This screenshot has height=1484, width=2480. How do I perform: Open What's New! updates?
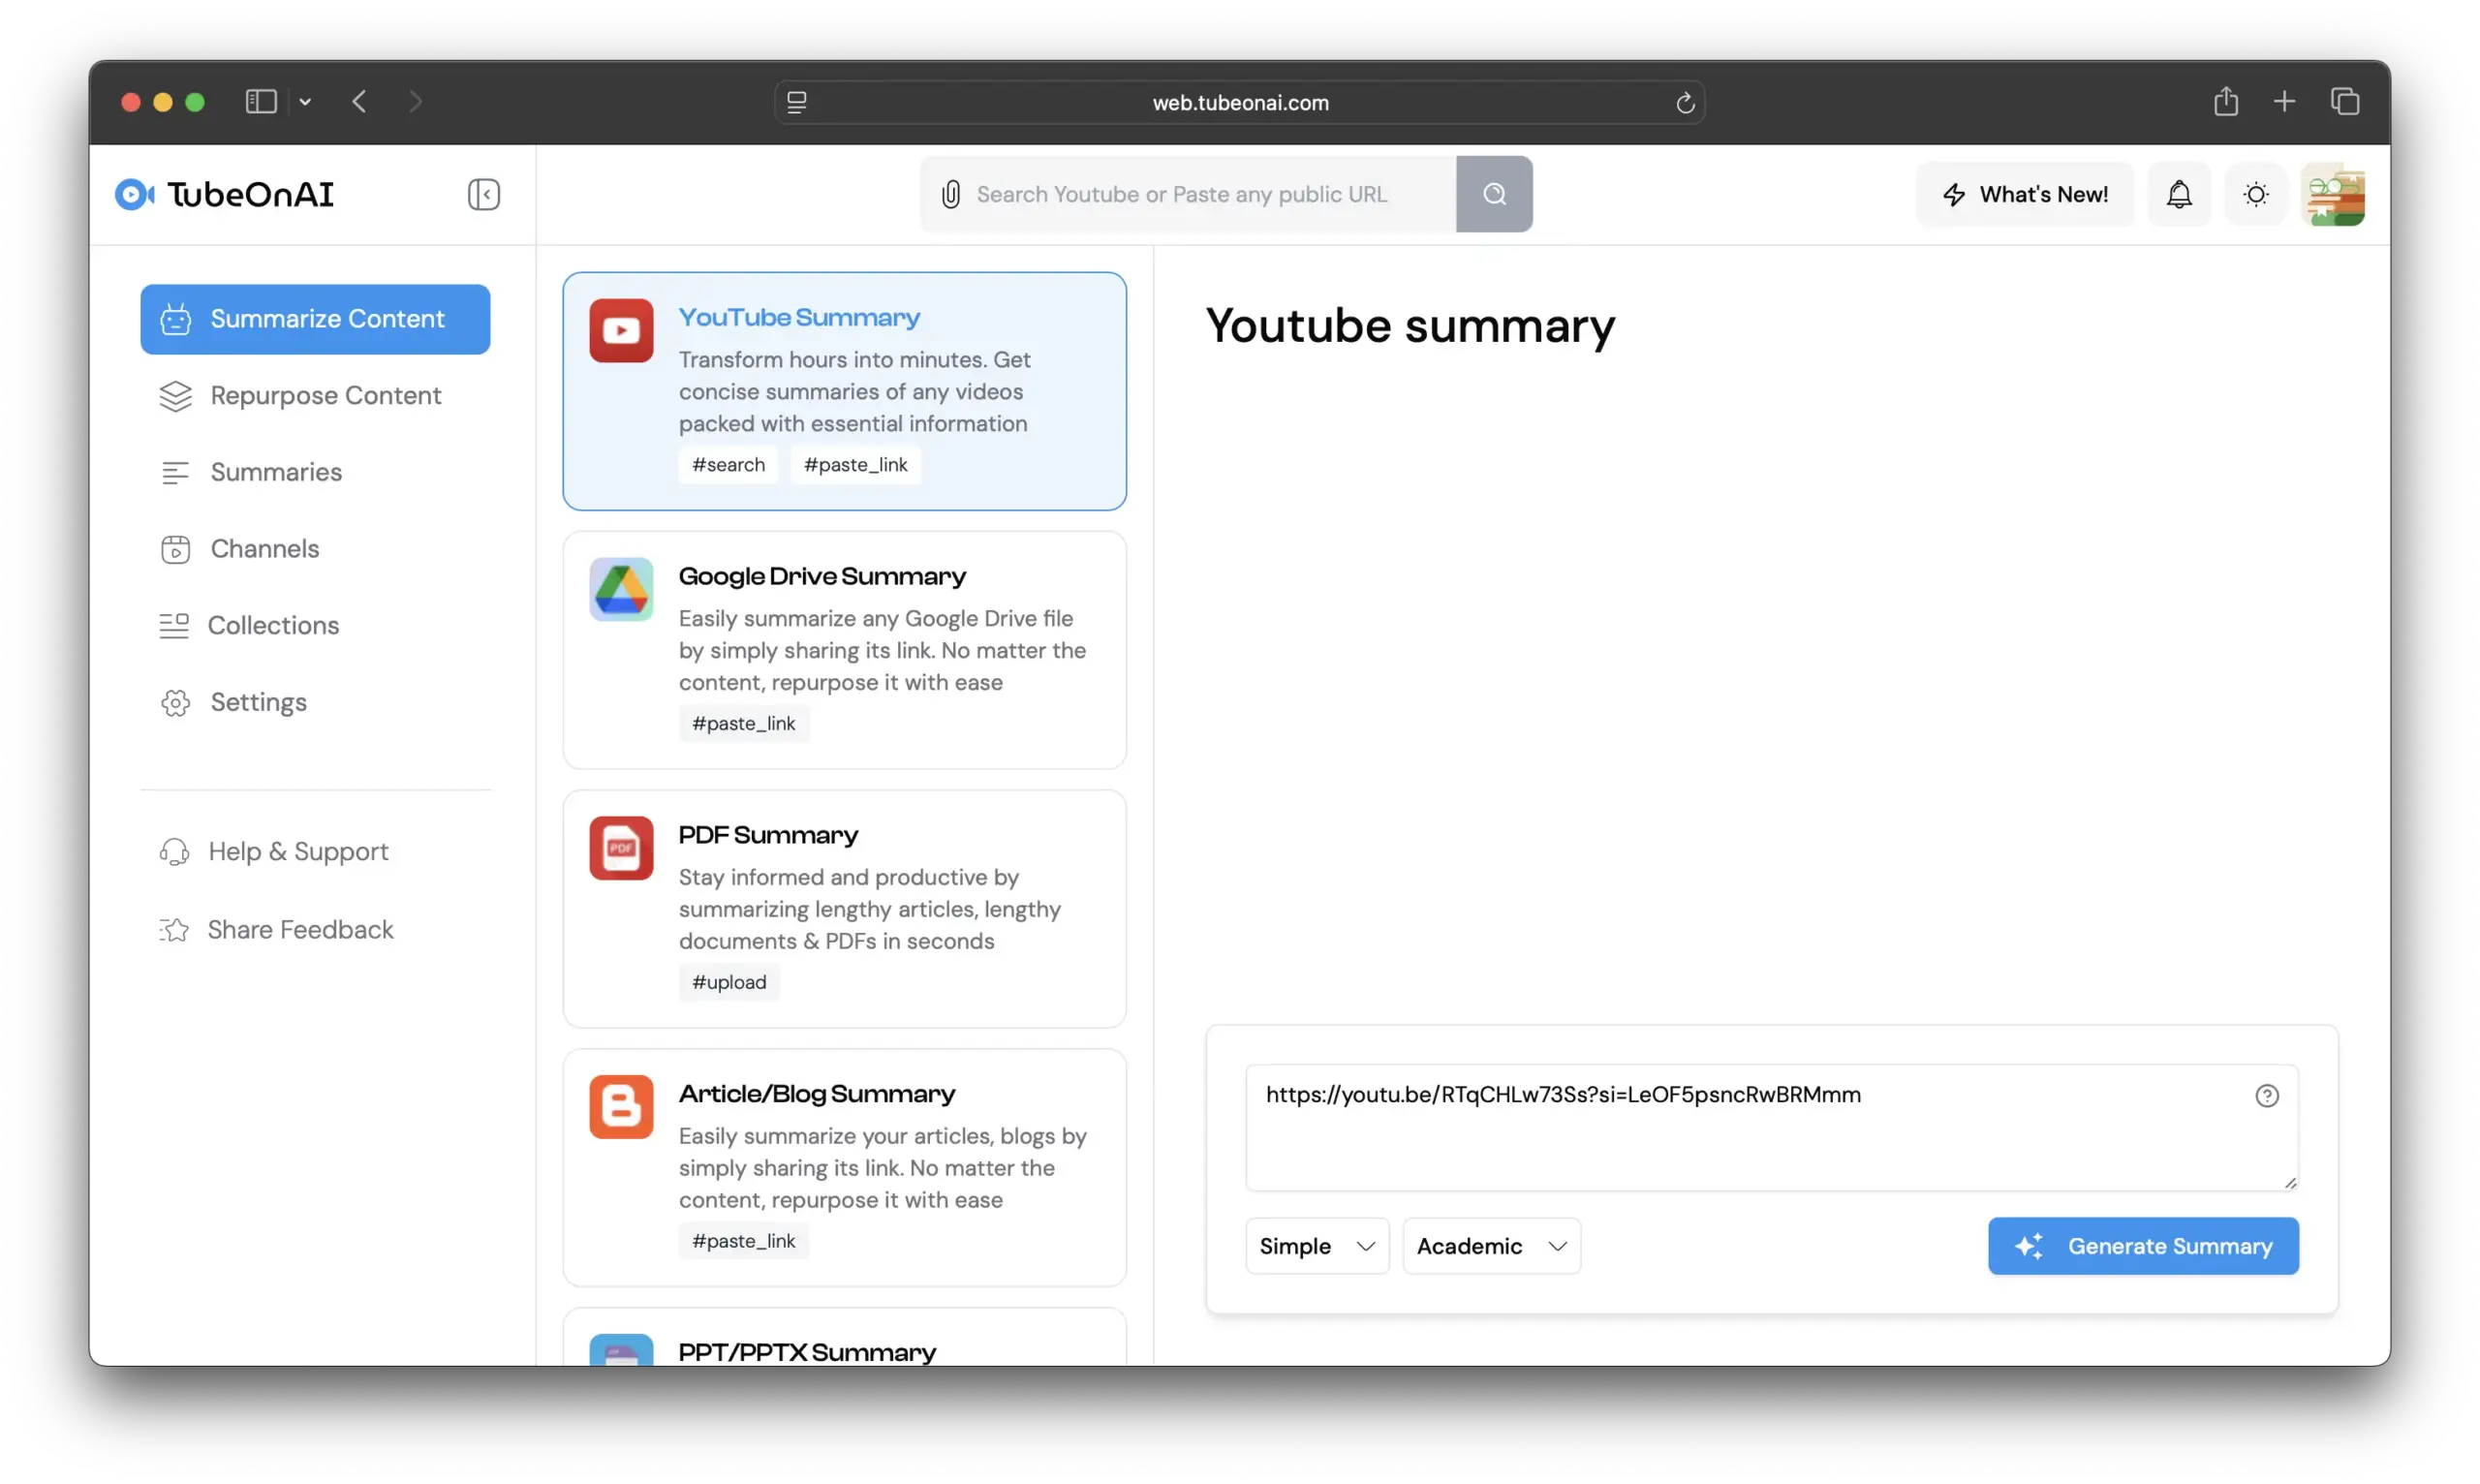pos(2025,194)
